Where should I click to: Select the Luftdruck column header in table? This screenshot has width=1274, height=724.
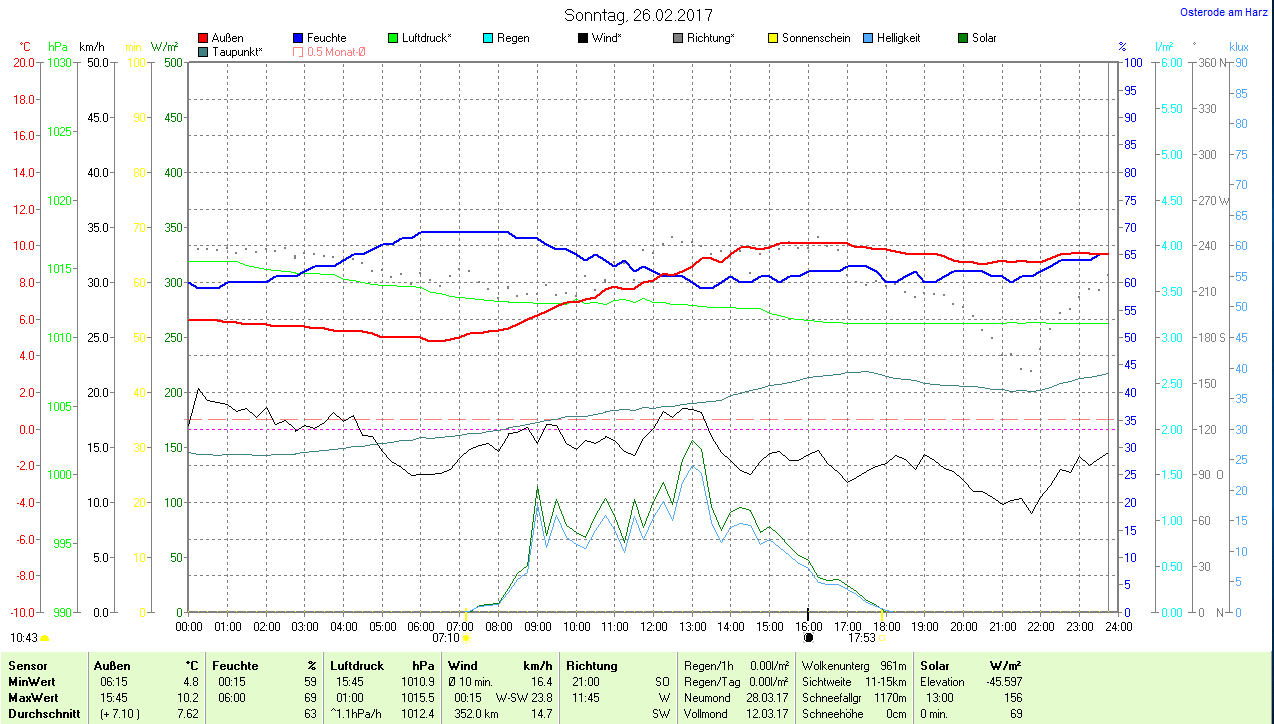(x=357, y=665)
